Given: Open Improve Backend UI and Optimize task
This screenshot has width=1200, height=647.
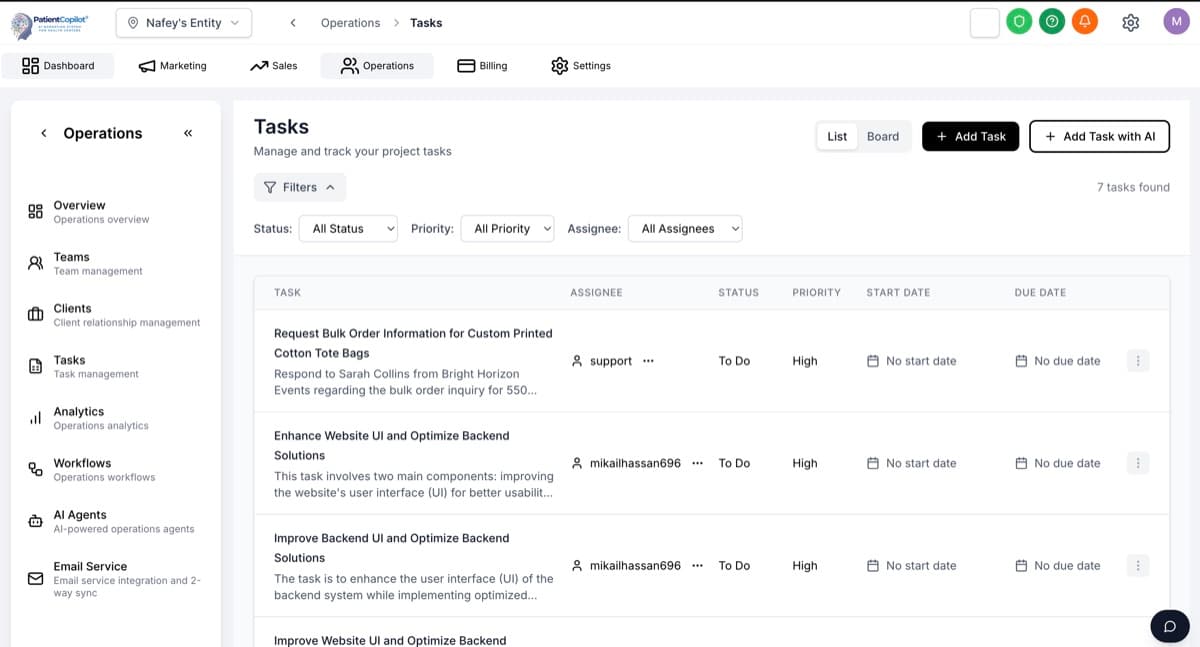Looking at the screenshot, I should point(392,548).
